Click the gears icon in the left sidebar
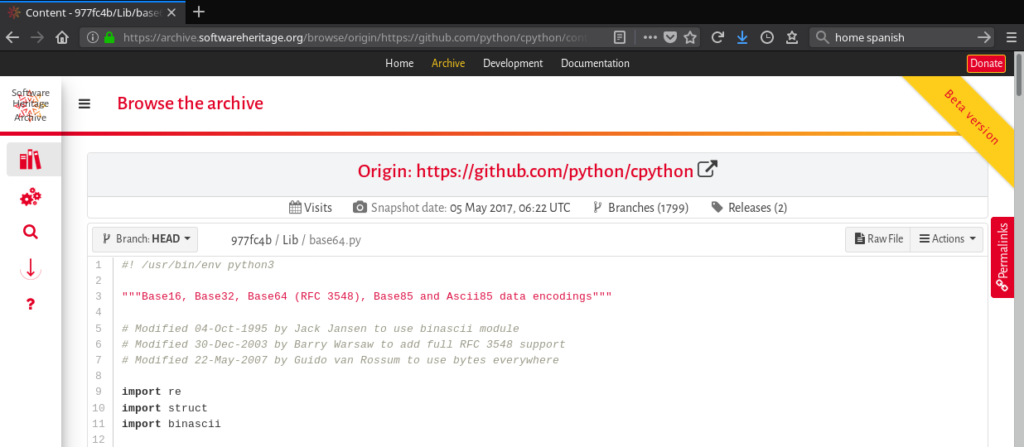 (30, 197)
